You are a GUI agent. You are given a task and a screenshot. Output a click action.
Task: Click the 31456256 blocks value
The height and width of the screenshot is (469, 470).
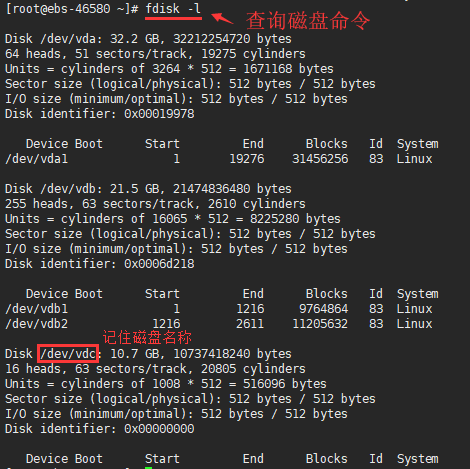coord(320,159)
